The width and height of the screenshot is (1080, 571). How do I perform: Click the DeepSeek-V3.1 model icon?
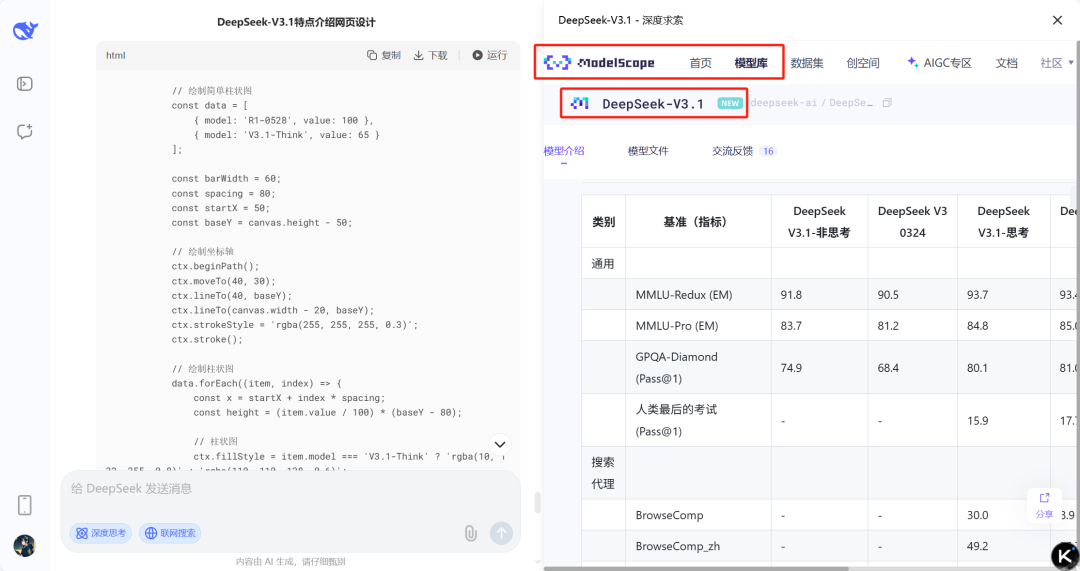click(x=580, y=103)
